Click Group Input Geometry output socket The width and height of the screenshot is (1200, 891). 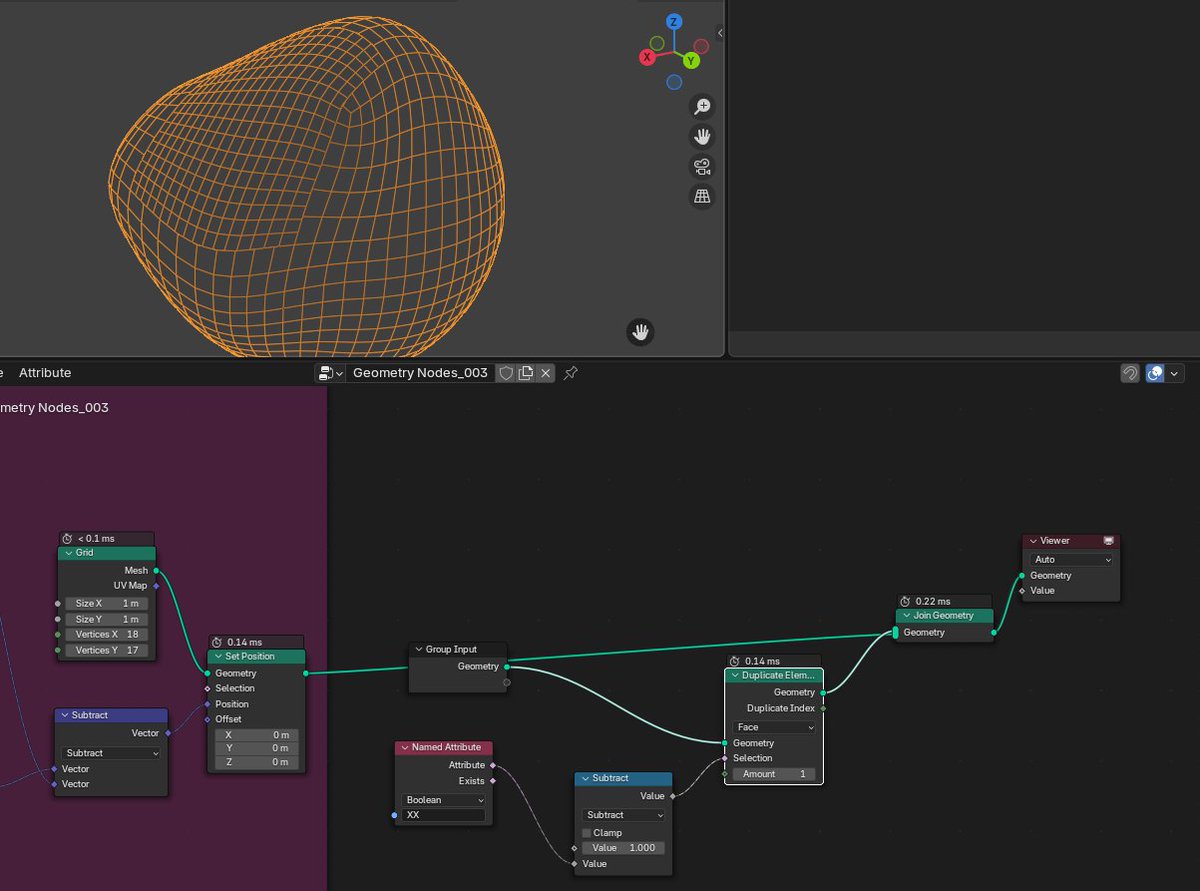(507, 666)
